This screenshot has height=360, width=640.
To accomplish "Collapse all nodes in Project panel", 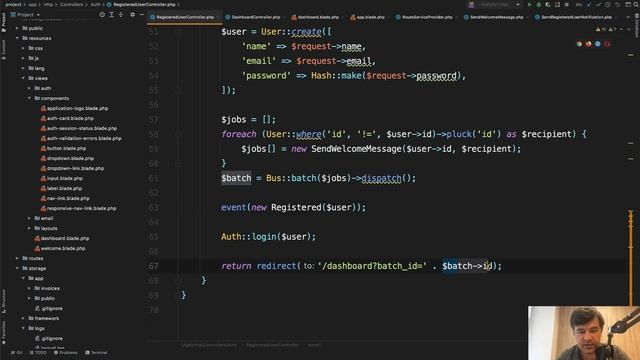I will [x=121, y=15].
